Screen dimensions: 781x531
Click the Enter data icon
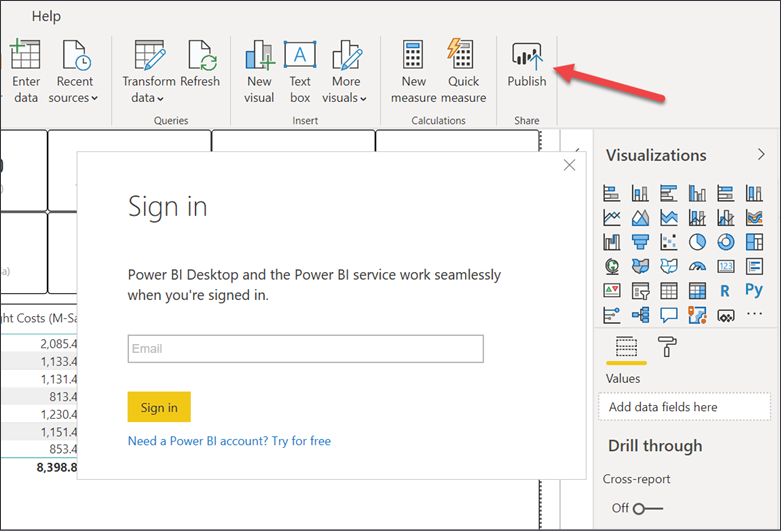point(25,54)
